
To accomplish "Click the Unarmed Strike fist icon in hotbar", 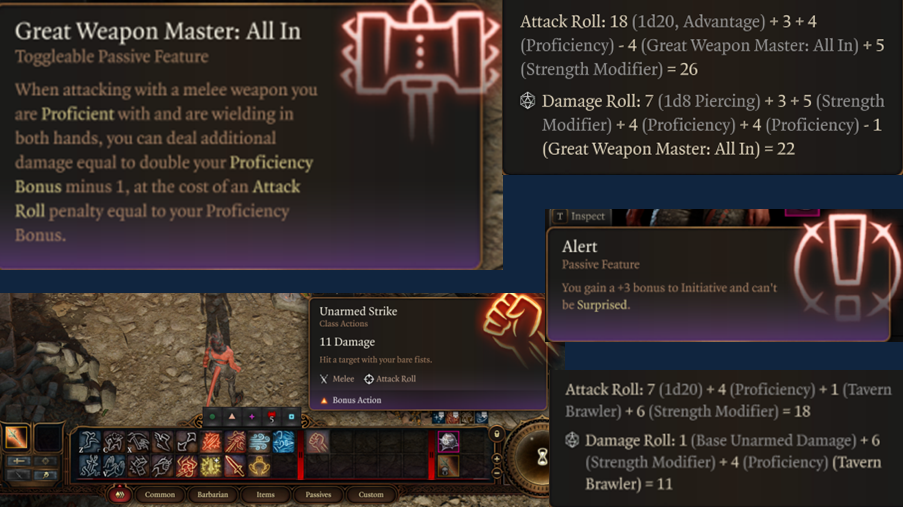I will pyautogui.click(x=317, y=441).
